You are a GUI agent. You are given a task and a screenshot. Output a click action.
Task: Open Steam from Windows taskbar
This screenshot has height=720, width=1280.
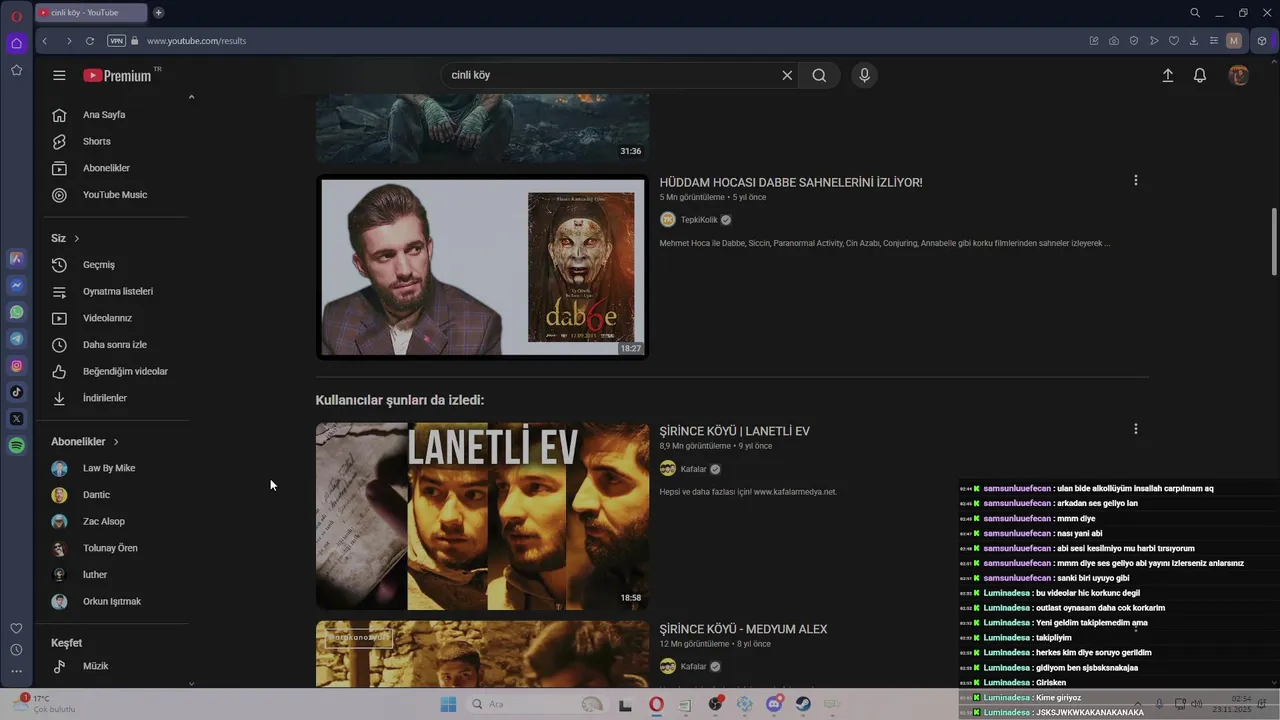coord(803,704)
